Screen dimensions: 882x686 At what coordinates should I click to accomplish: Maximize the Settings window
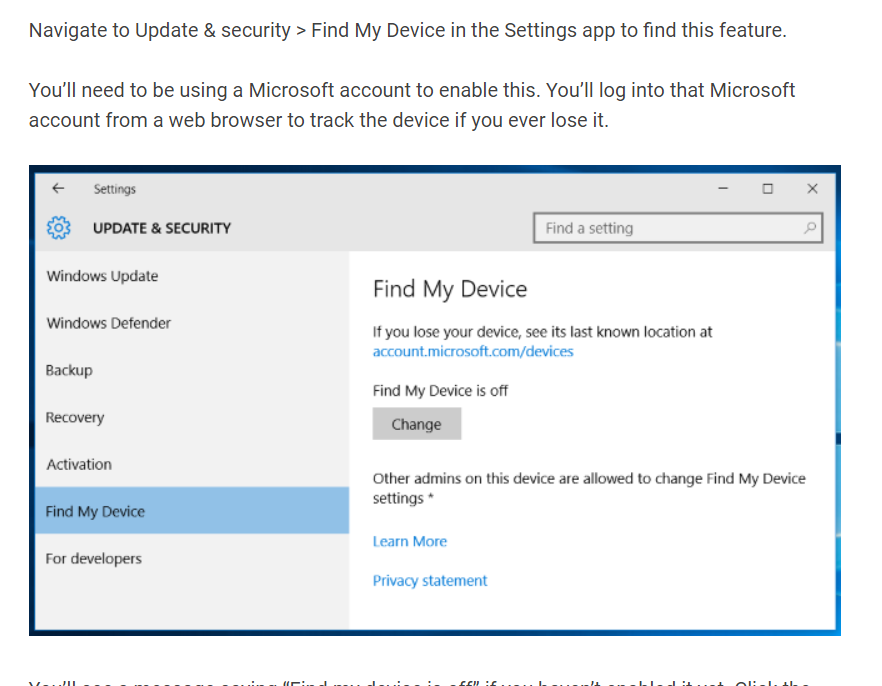(767, 188)
